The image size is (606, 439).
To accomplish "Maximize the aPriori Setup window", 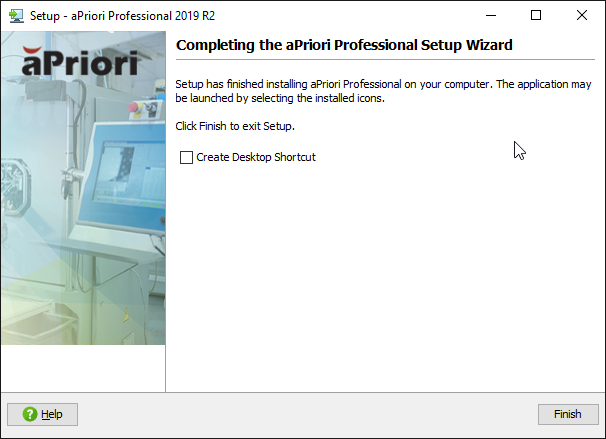I will pos(536,15).
